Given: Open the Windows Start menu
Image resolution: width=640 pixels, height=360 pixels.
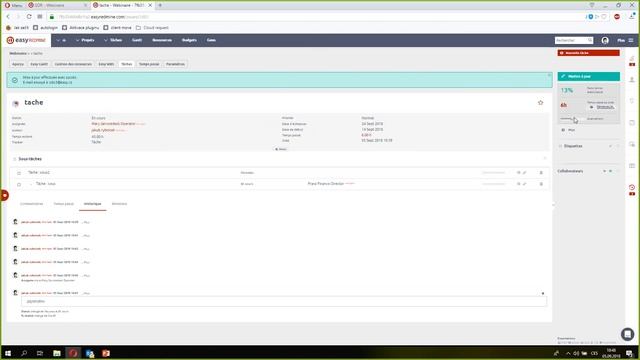Looking at the screenshot, I should coord(8,353).
